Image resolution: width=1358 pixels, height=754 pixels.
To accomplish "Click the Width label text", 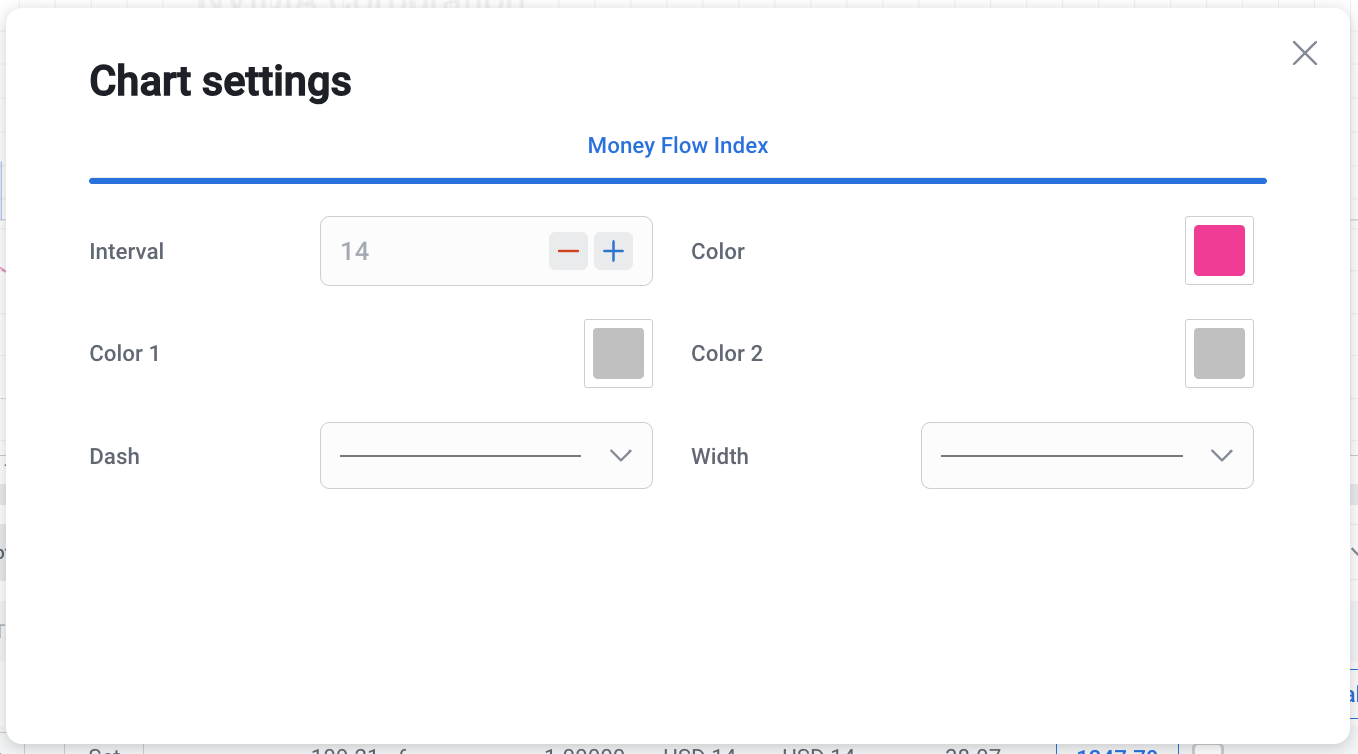I will click(720, 456).
